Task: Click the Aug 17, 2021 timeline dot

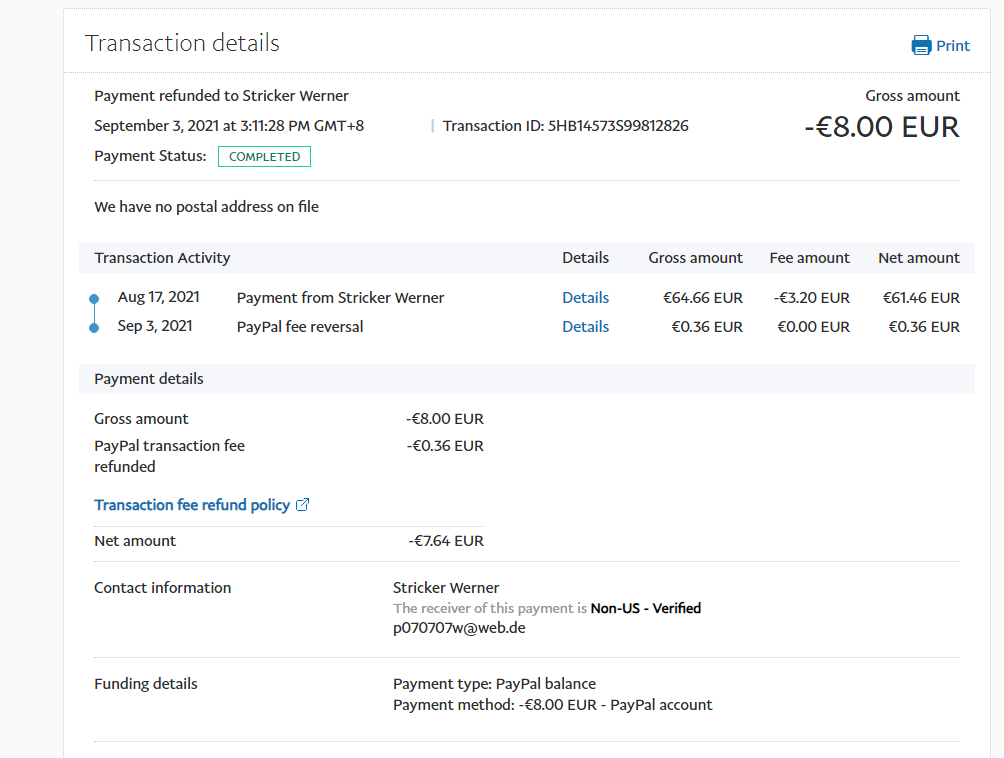Action: tap(94, 299)
